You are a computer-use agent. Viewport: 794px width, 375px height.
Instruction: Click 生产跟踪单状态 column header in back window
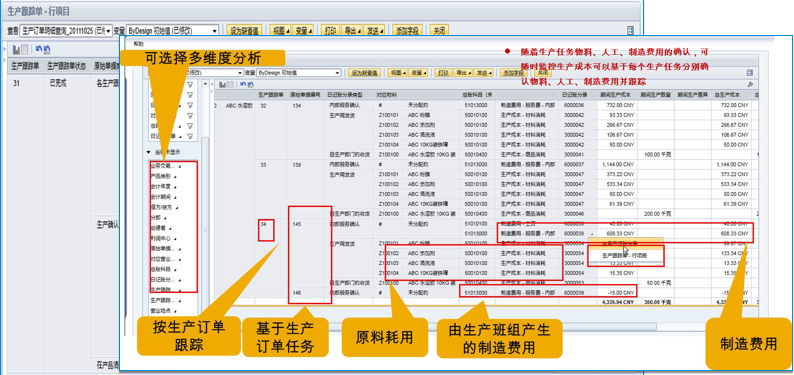(68, 66)
